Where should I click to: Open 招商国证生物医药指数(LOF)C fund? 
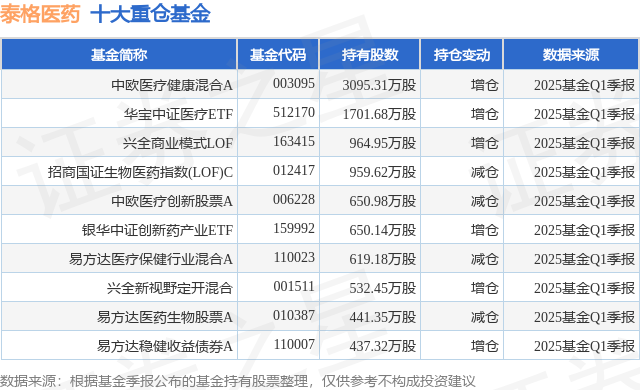[x=140, y=172]
